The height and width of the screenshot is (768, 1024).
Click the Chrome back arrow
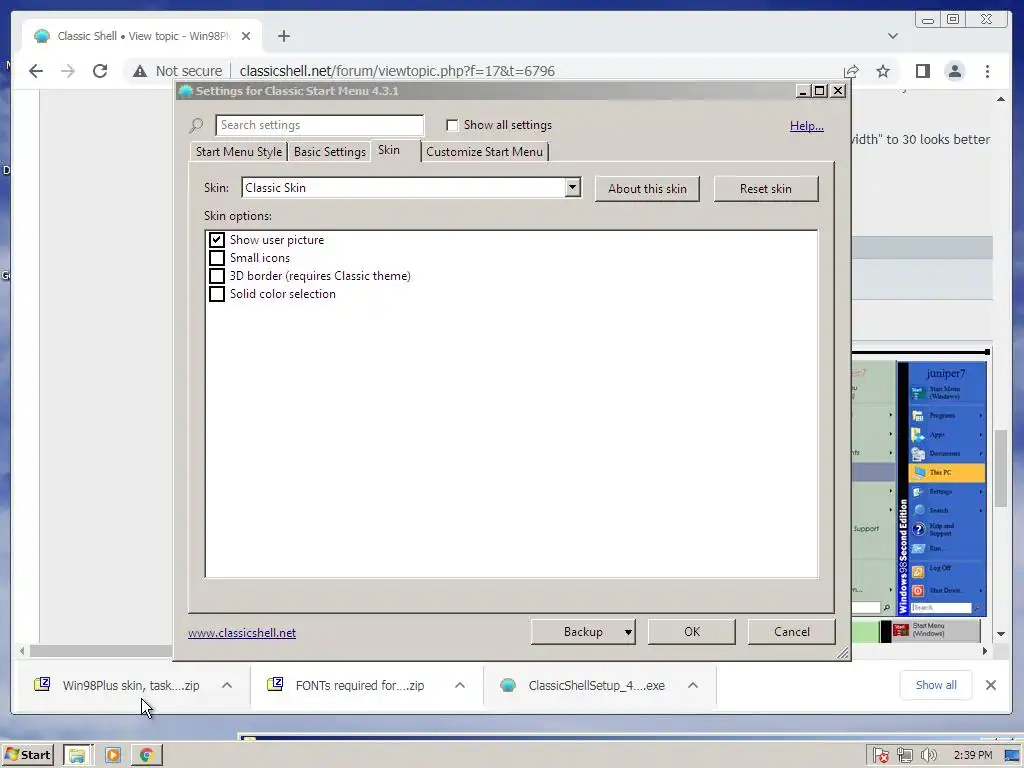(36, 71)
